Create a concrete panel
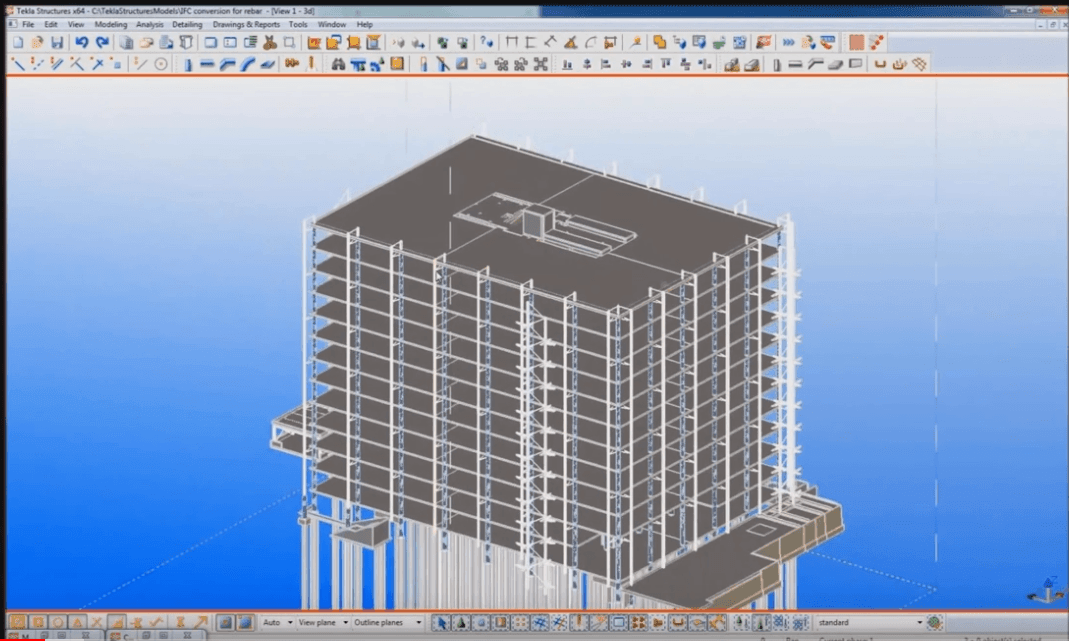 coord(855,64)
